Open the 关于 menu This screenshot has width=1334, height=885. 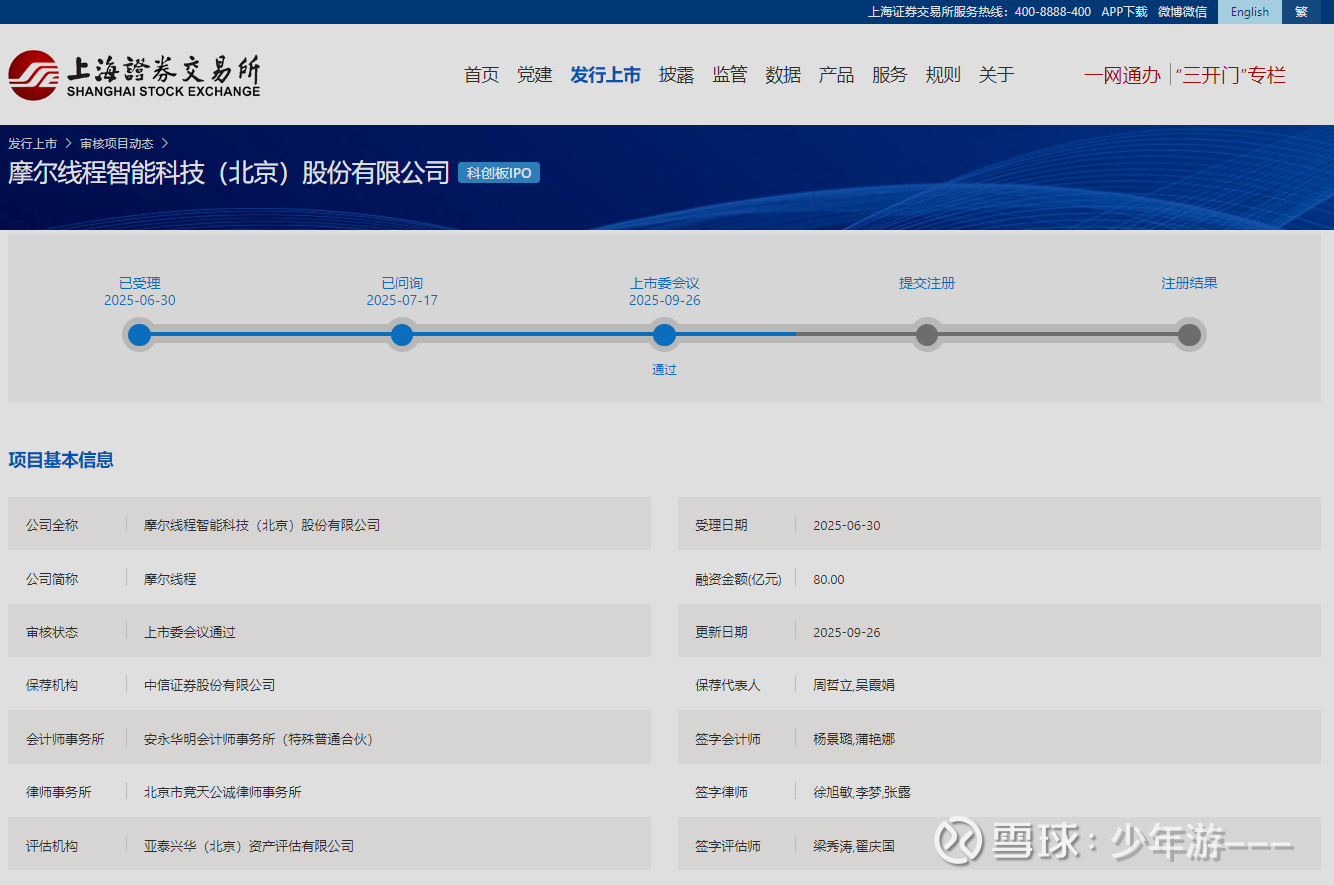click(996, 75)
